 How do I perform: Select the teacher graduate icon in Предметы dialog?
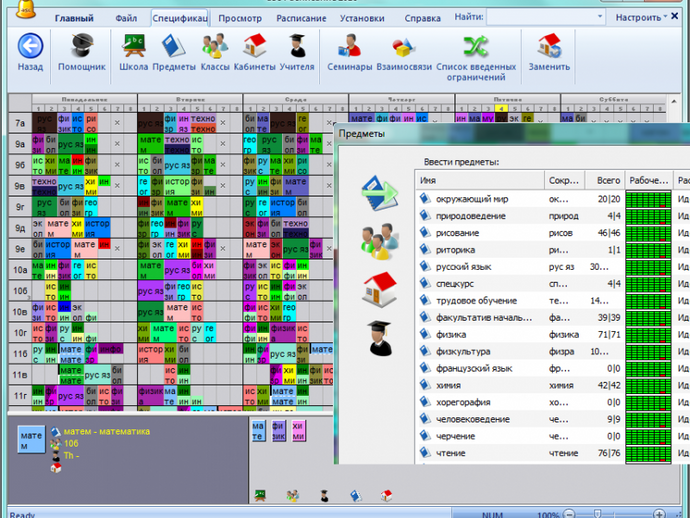tap(380, 338)
